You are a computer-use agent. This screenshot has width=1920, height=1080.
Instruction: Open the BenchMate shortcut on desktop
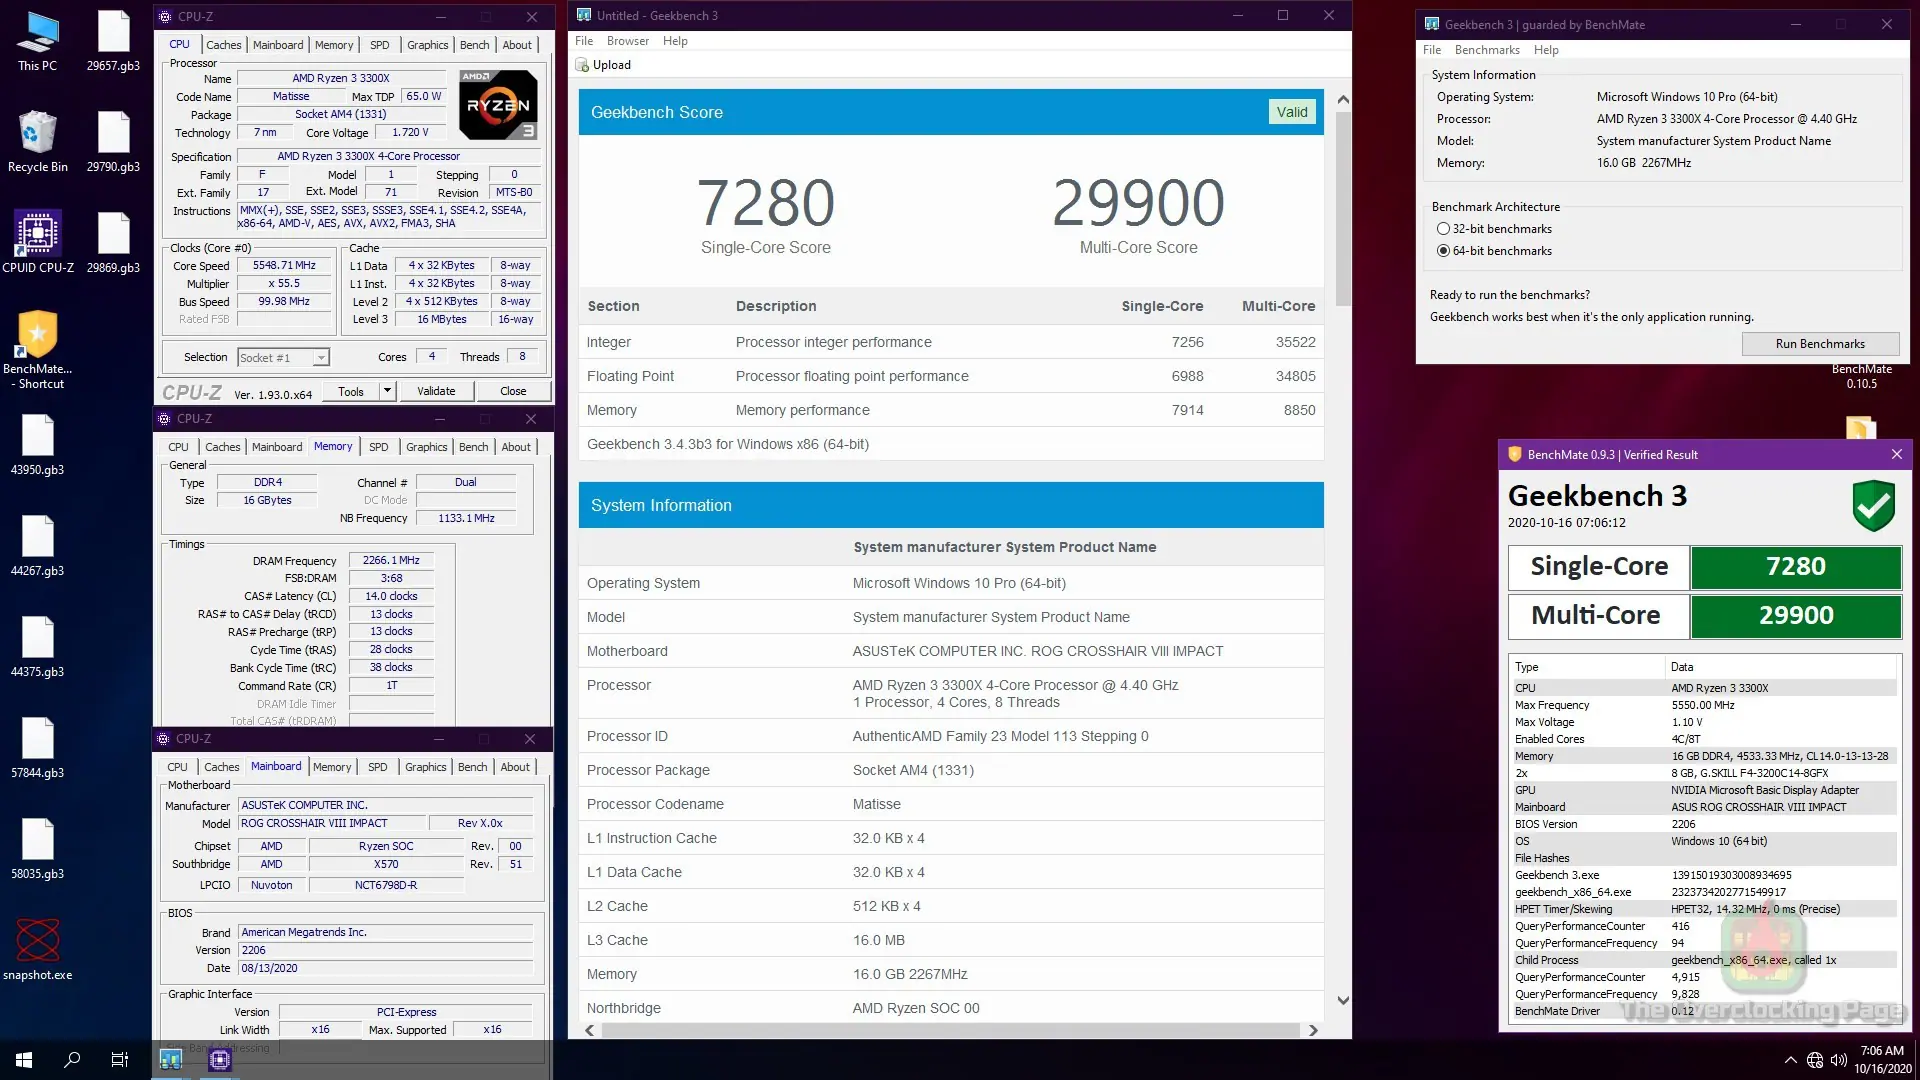tap(37, 349)
